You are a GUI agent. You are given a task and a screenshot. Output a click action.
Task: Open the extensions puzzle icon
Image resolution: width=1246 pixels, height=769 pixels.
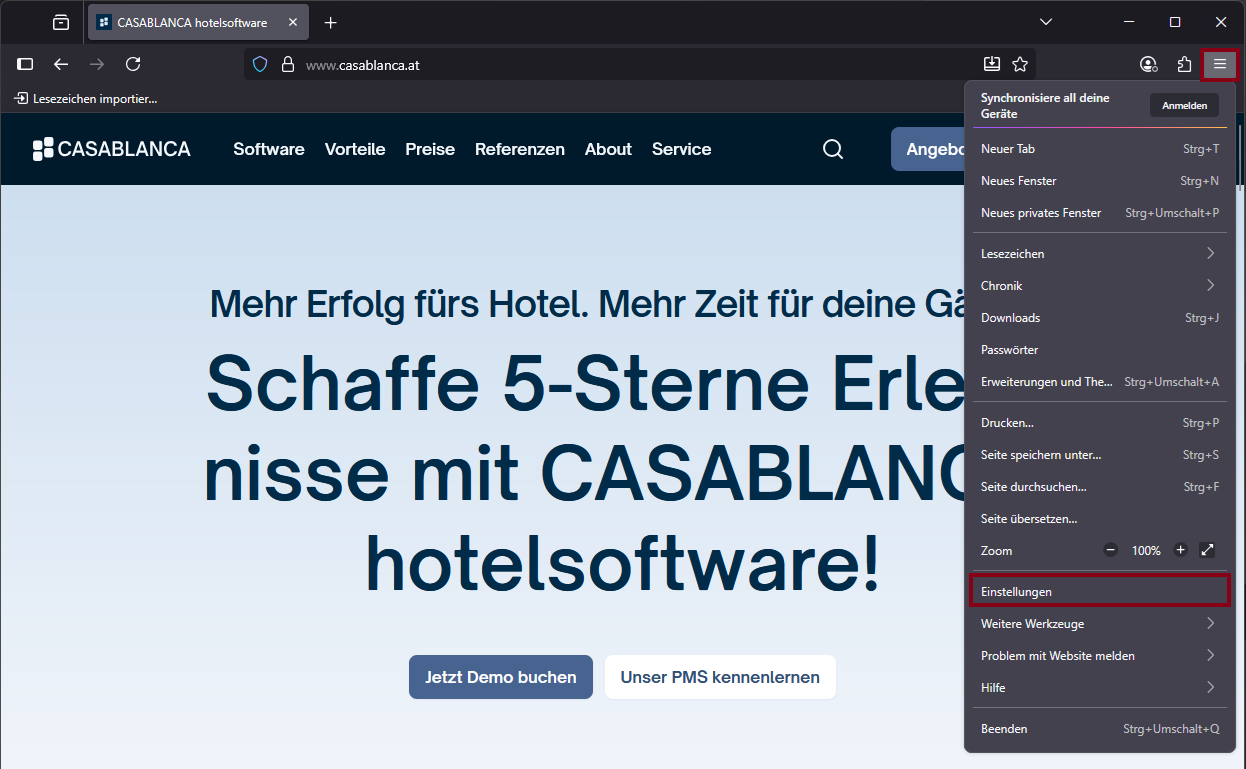pyautogui.click(x=1184, y=64)
